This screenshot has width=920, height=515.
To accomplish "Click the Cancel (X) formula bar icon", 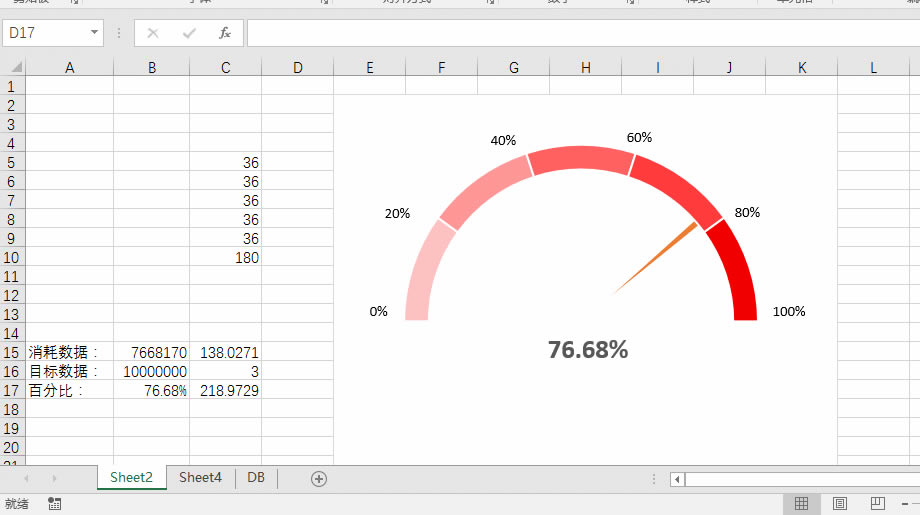I will pyautogui.click(x=153, y=33).
